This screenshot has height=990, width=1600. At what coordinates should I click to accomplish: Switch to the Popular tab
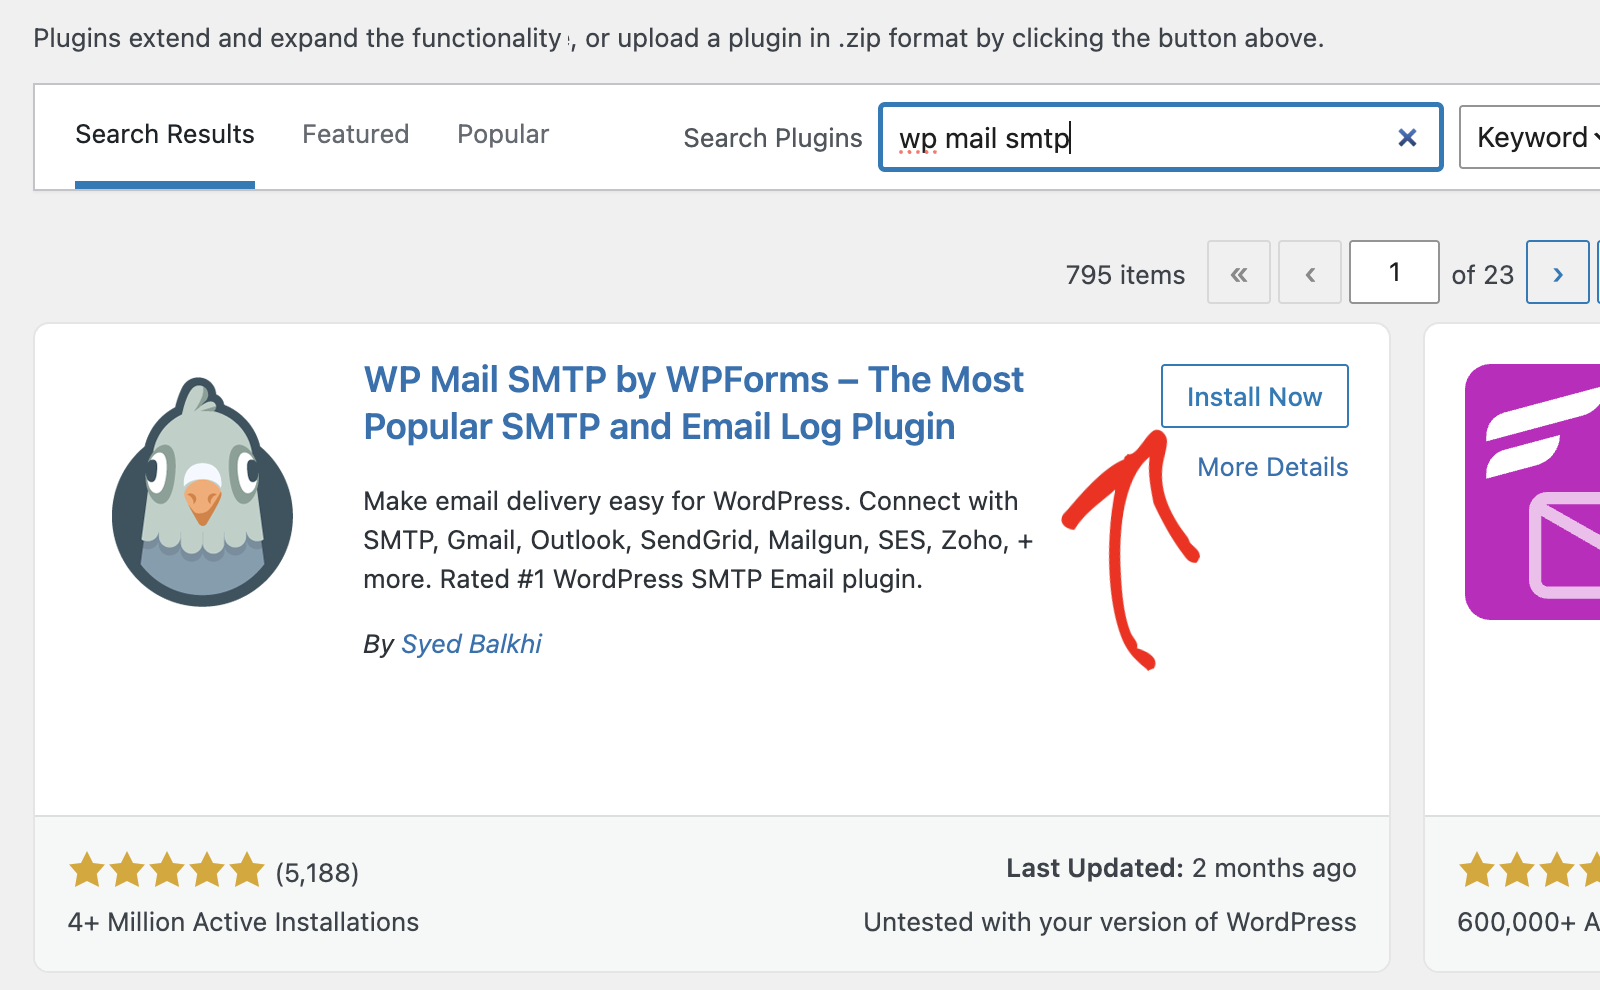(x=503, y=135)
